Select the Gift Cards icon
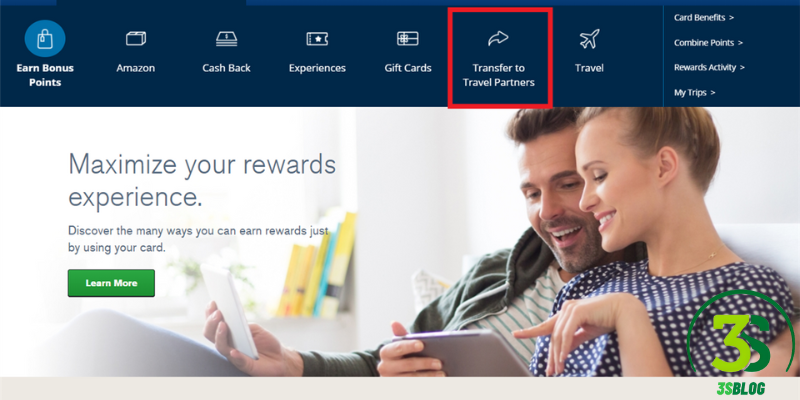The width and height of the screenshot is (800, 400). pyautogui.click(x=408, y=39)
